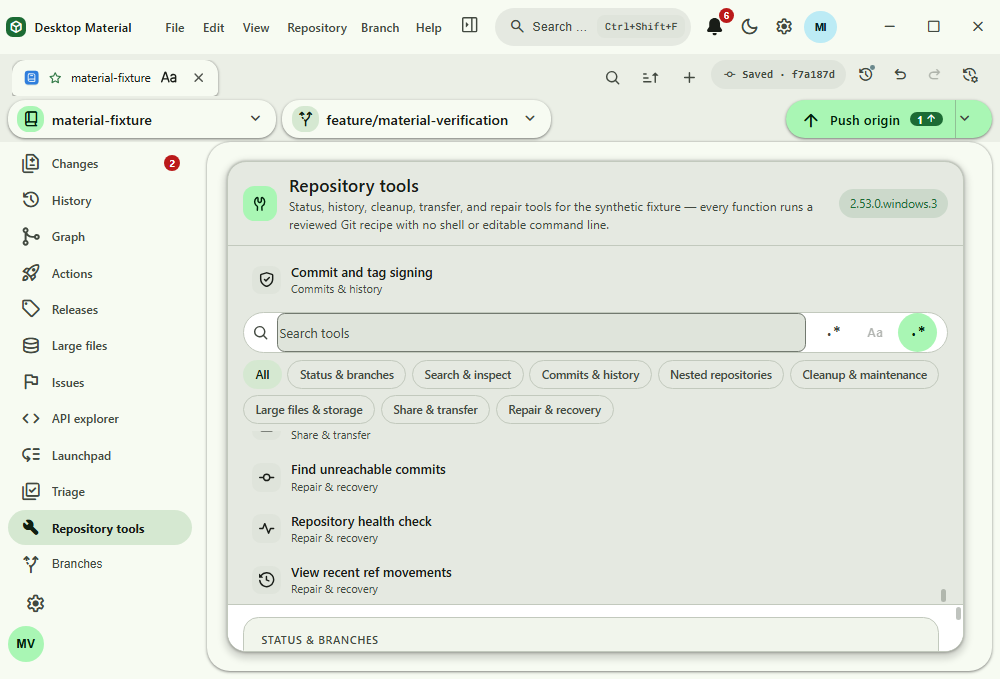Viewport: 1000px width, 679px height.
Task: Click the 2.53.0.windows.3 version badge
Action: [893, 204]
